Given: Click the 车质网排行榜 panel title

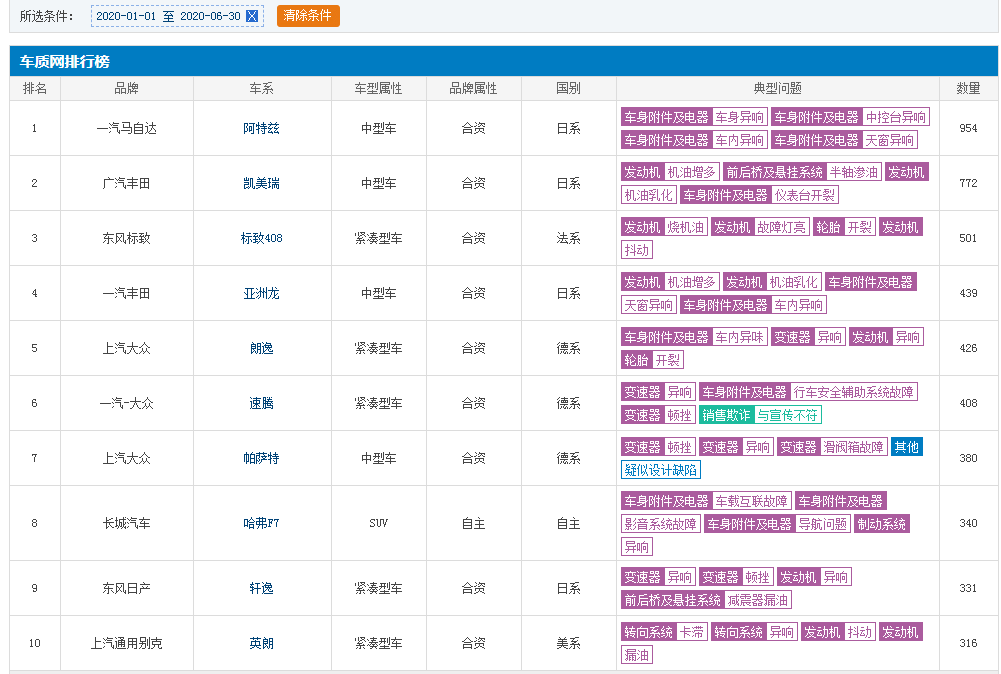Looking at the screenshot, I should (x=64, y=61).
